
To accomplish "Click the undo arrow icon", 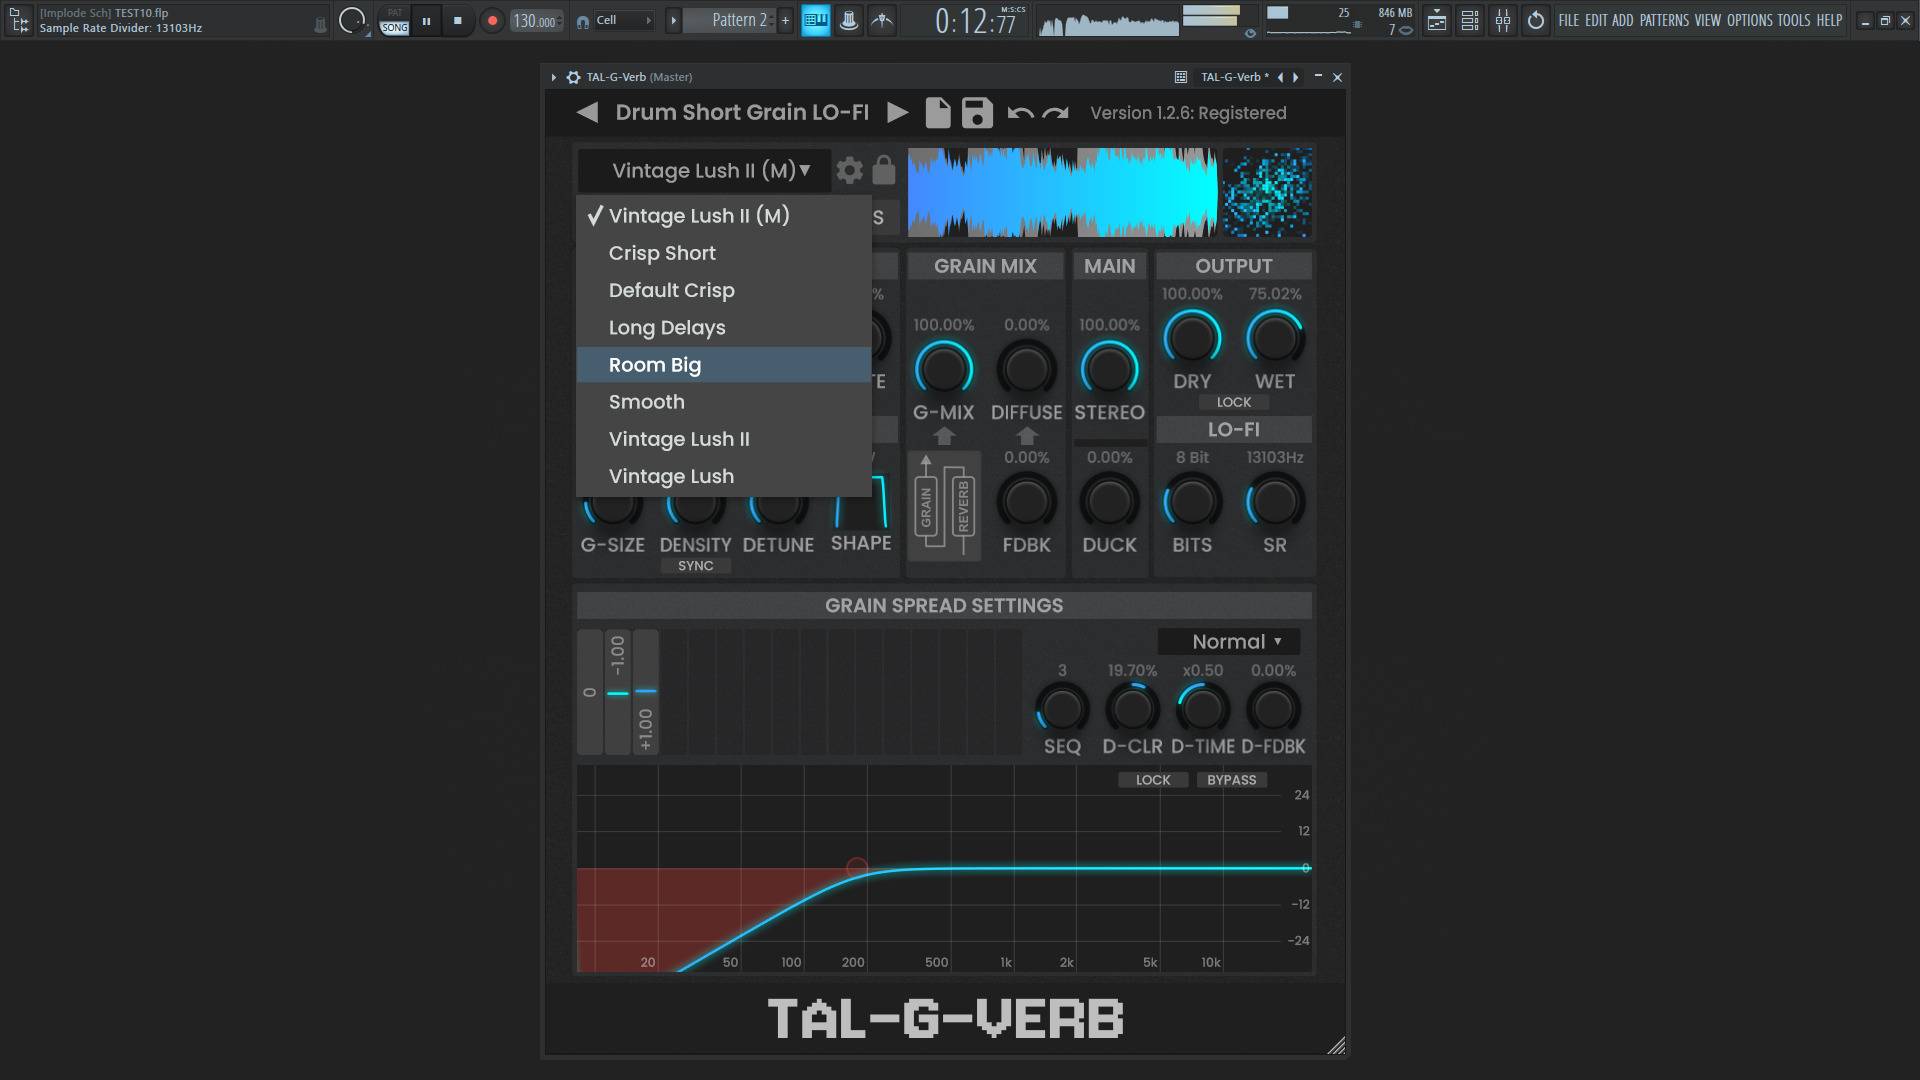I will click(x=1020, y=113).
